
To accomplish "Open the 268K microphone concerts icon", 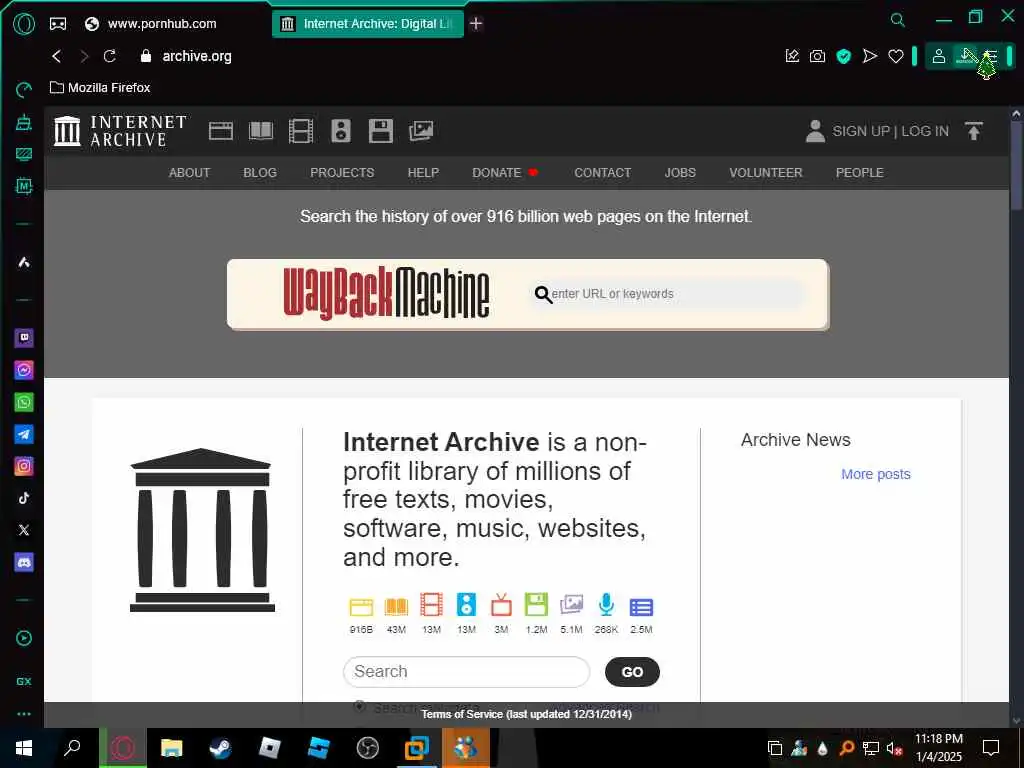I will (606, 605).
